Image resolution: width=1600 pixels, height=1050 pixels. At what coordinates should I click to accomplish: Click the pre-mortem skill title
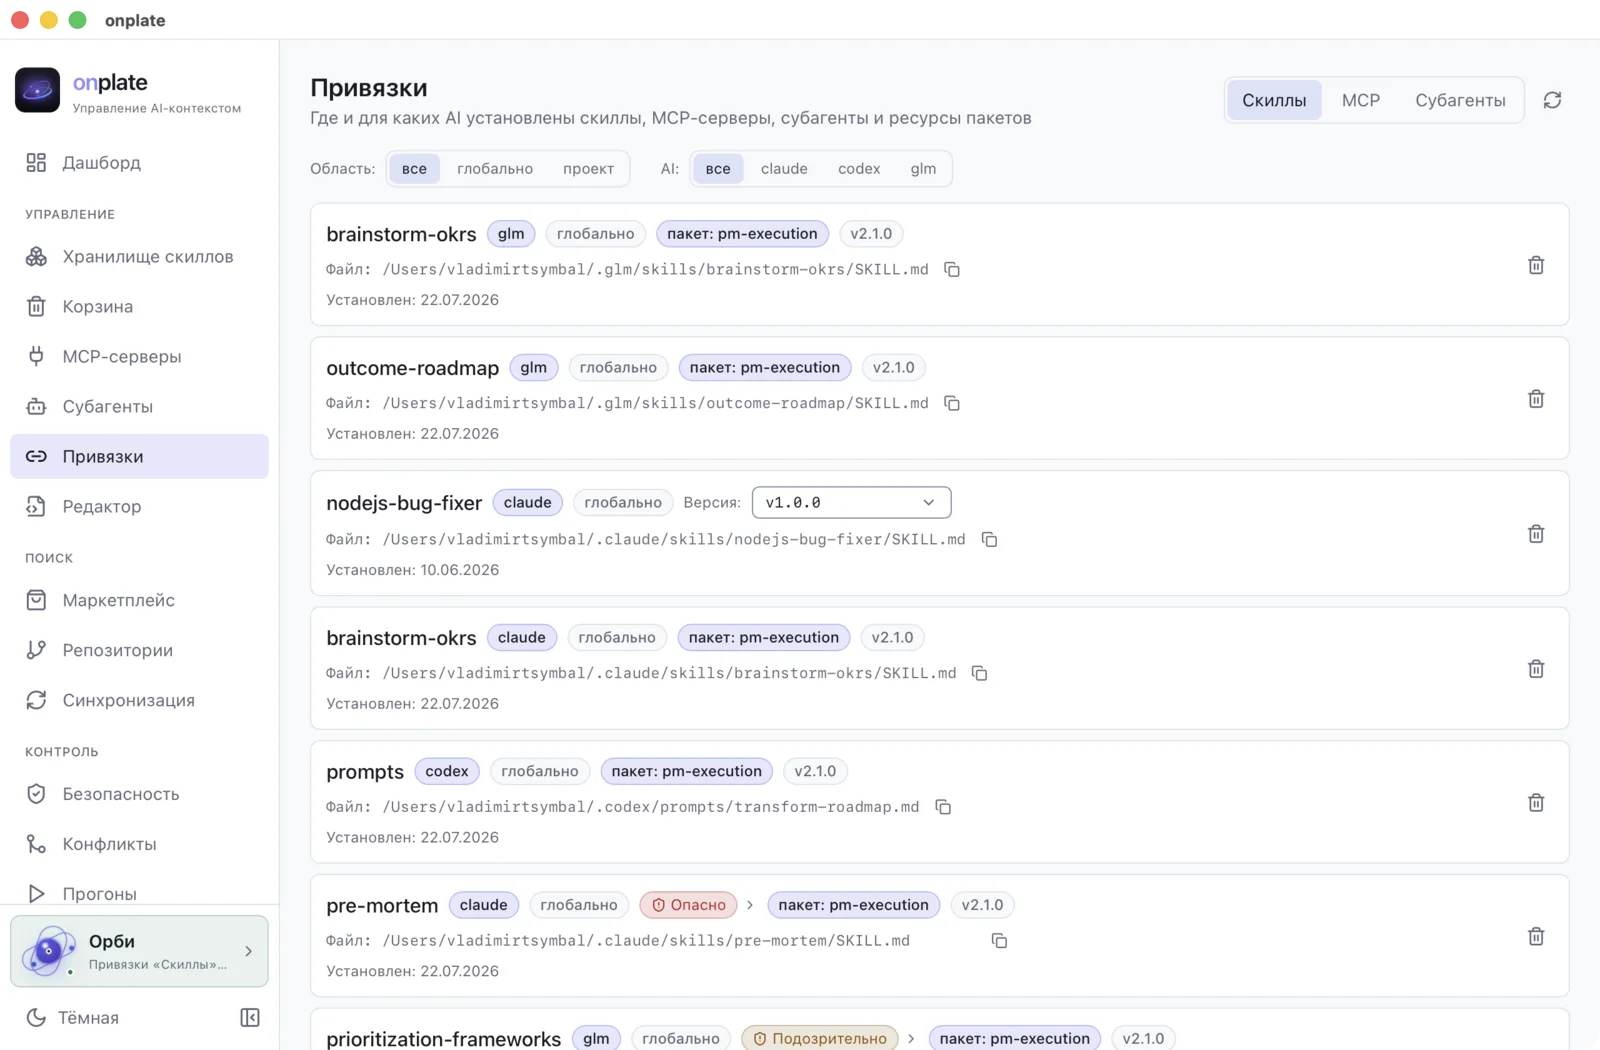[382, 906]
